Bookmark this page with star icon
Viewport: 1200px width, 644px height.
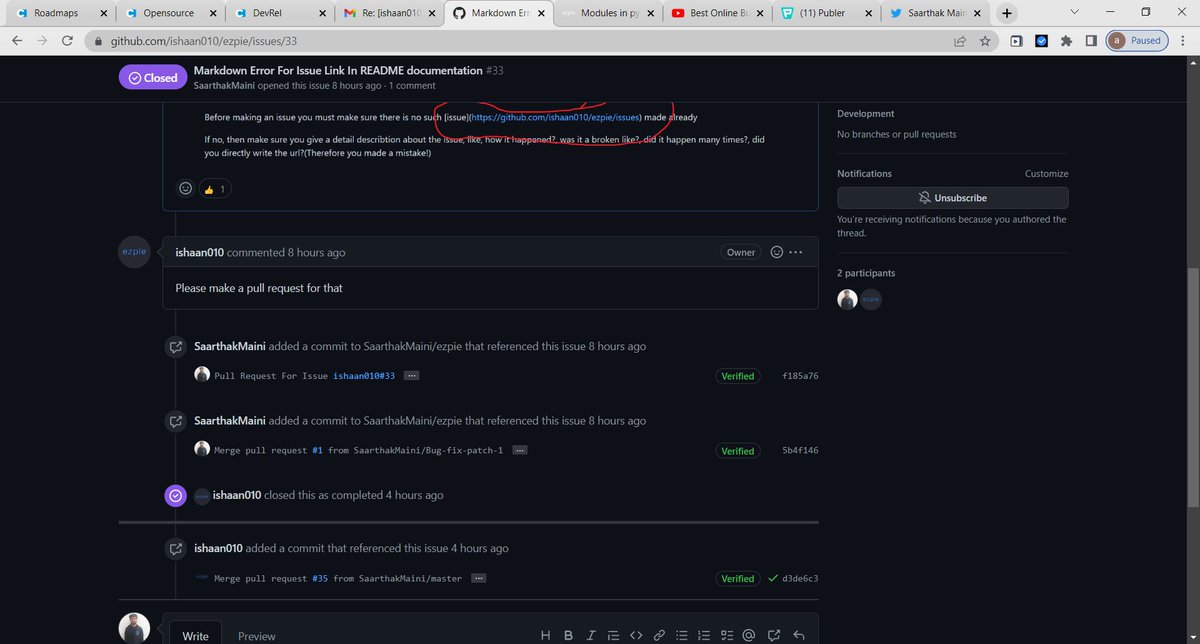pos(985,41)
